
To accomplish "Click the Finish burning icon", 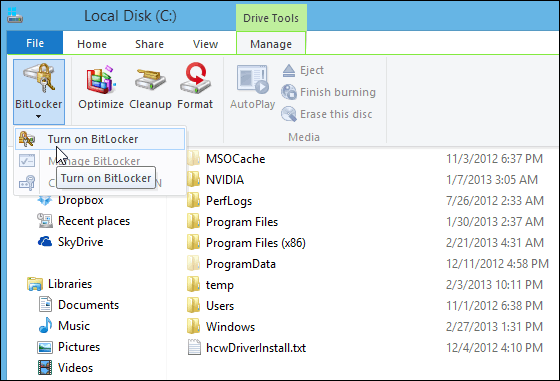I will coord(289,92).
